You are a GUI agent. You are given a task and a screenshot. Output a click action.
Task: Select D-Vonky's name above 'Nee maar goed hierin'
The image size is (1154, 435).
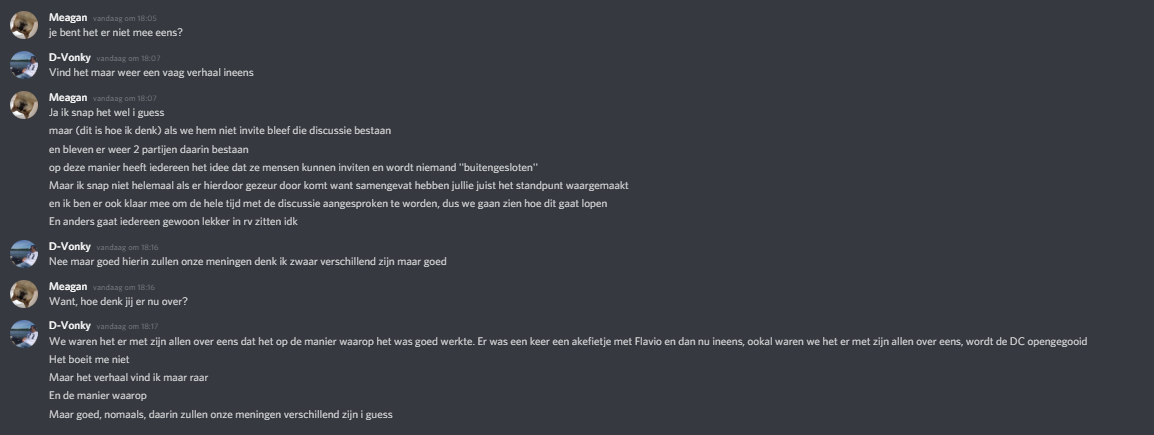coord(70,247)
